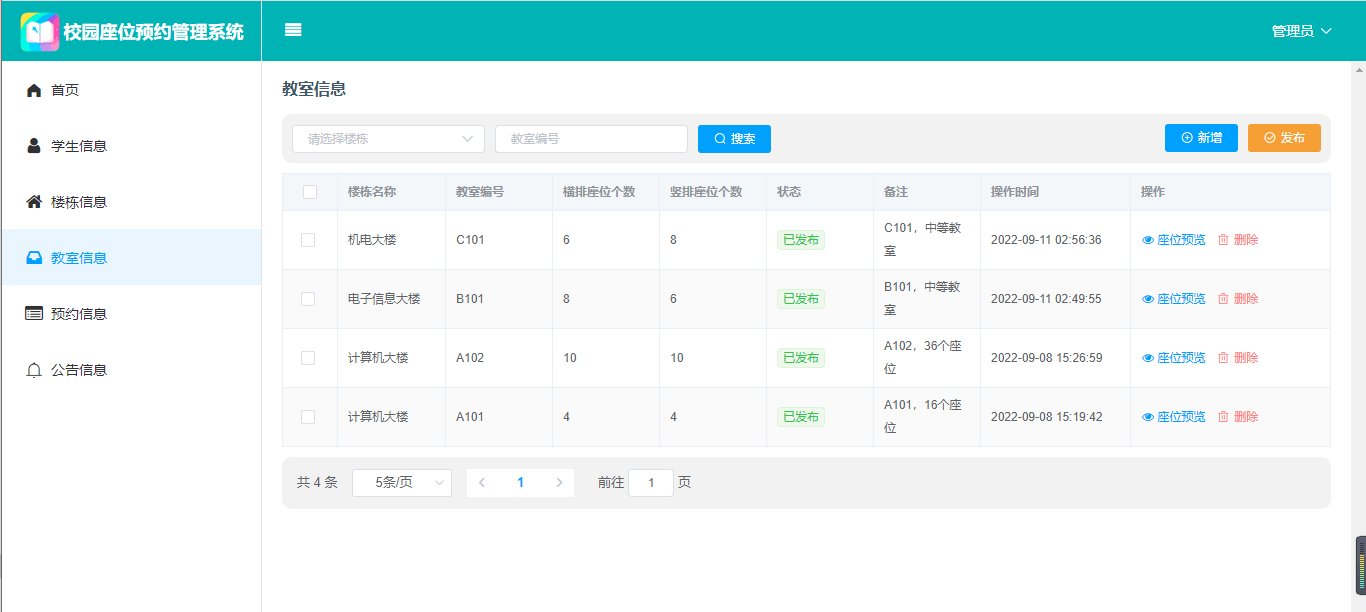Click the blue 搜索 button
Screen dimensions: 1366x612
(x=734, y=139)
